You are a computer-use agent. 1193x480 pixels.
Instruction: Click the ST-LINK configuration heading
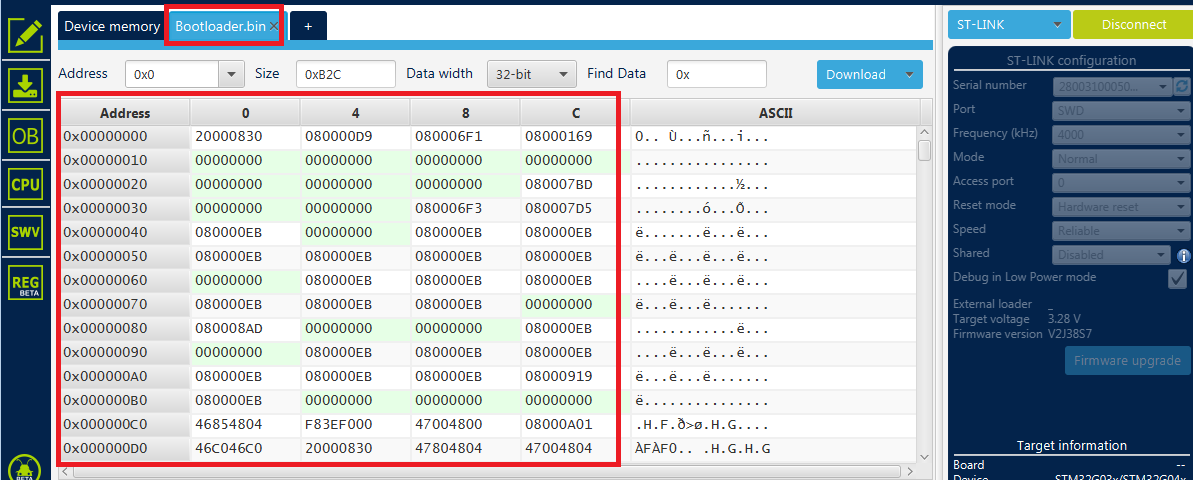1071,61
